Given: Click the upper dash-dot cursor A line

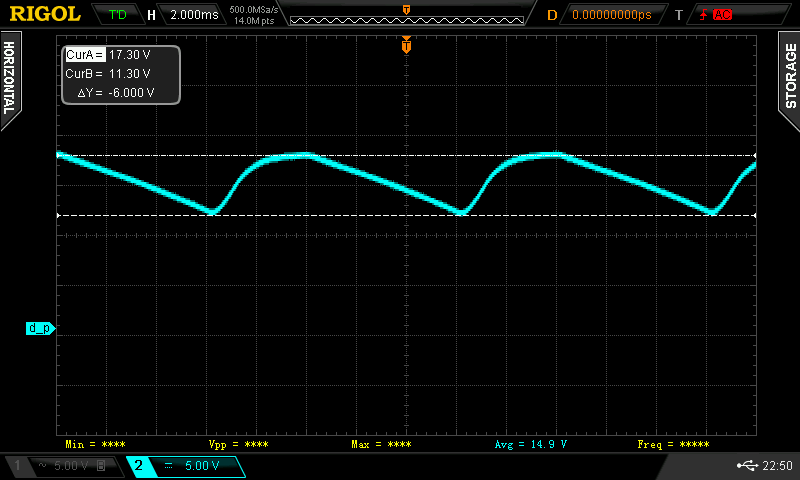Looking at the screenshot, I should coord(407,155).
